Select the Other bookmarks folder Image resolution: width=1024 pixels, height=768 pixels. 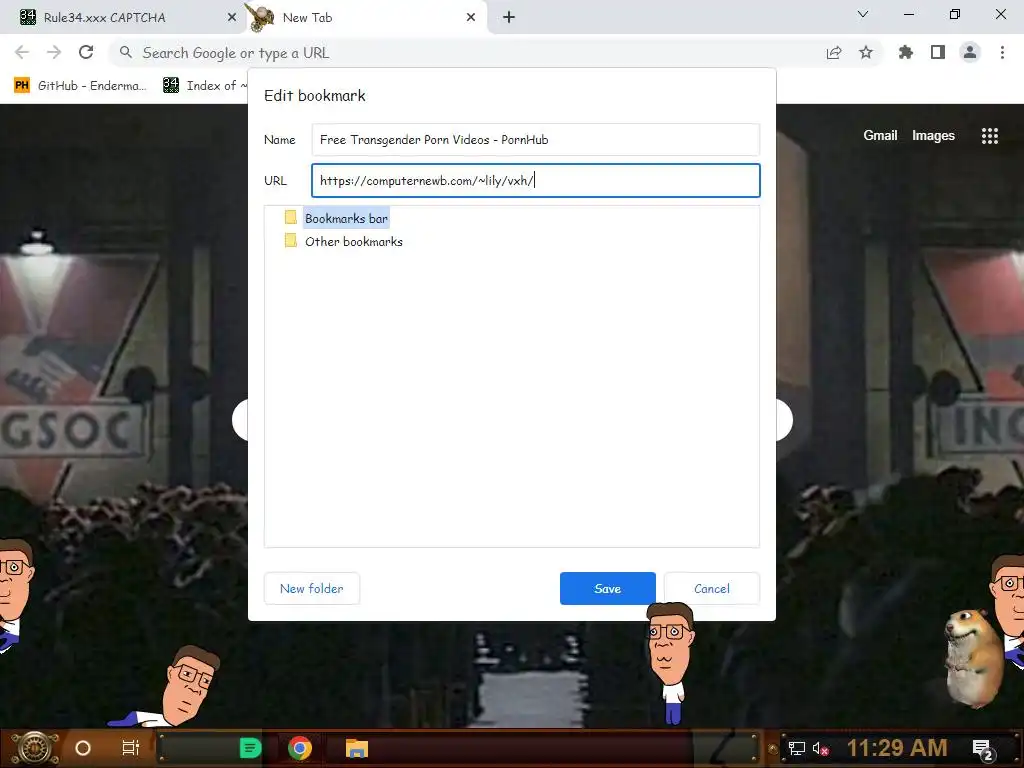click(353, 242)
